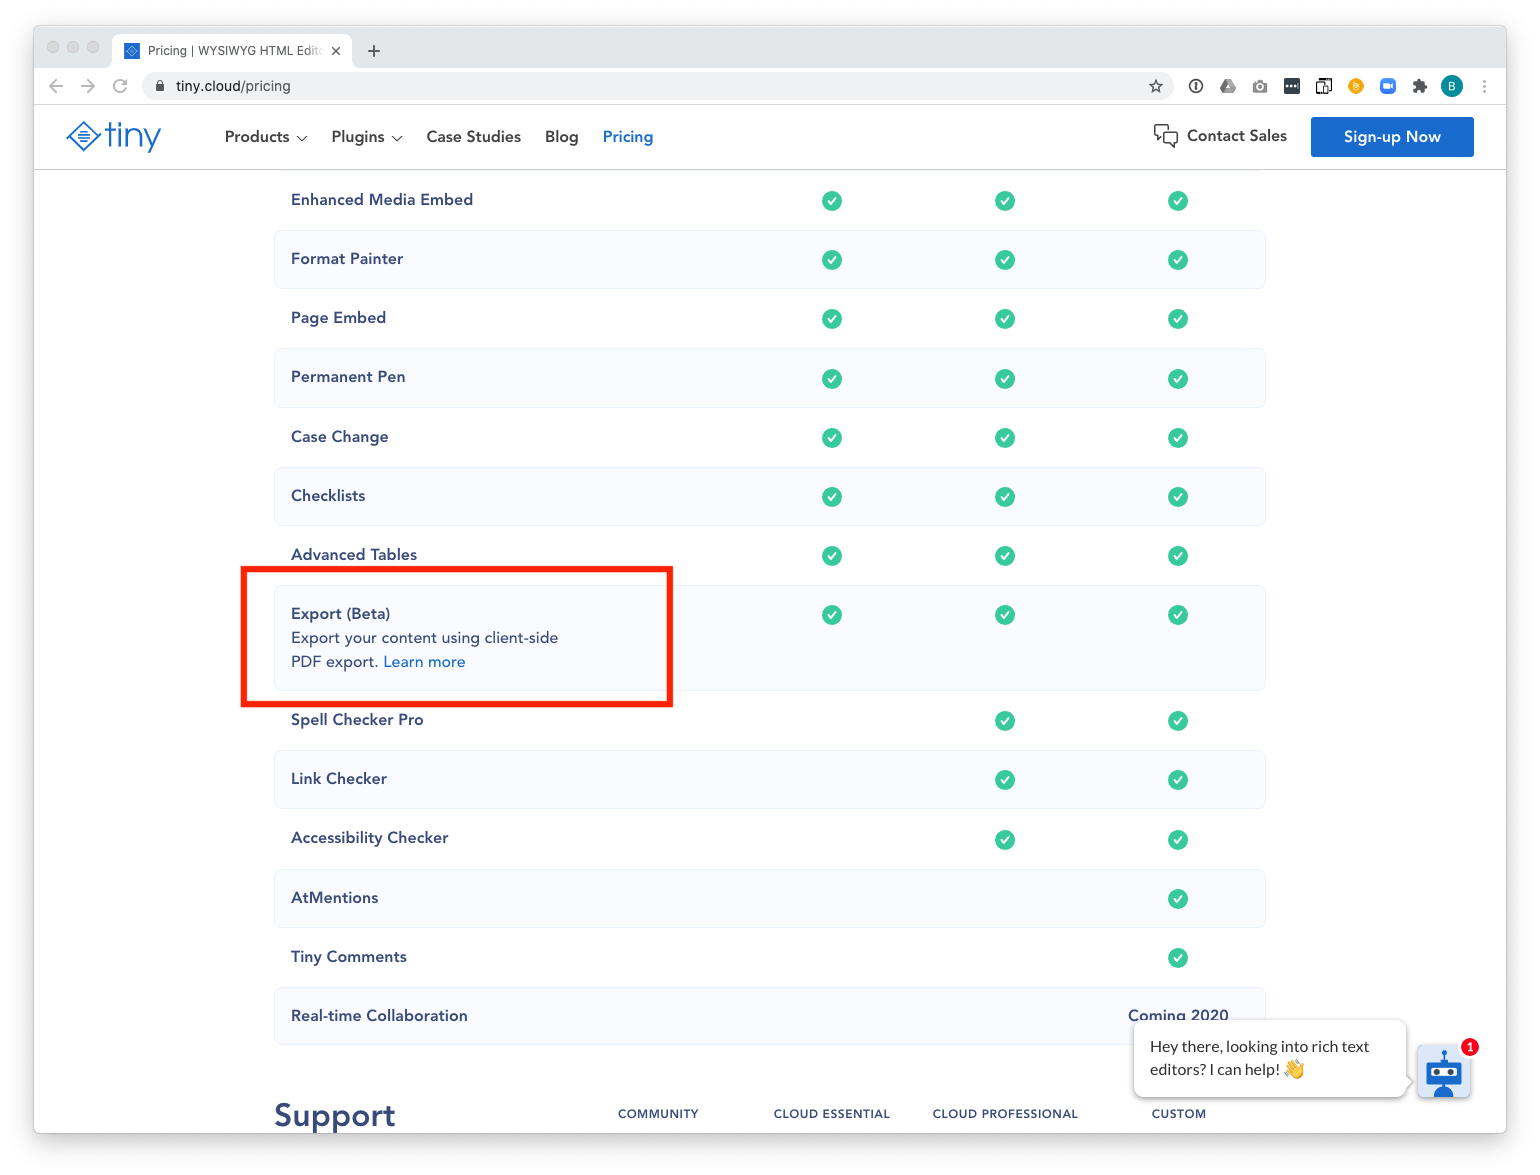The width and height of the screenshot is (1540, 1175).
Task: Click the Pricing favicon in the tab
Action: (x=132, y=51)
